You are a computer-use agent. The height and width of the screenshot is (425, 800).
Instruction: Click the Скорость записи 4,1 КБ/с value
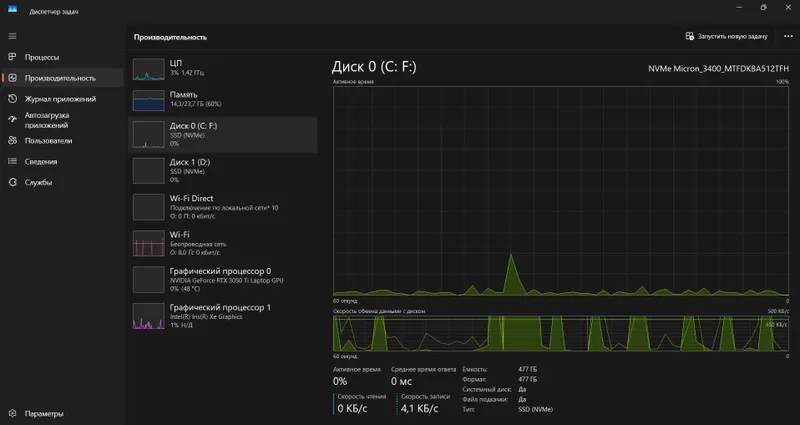(x=419, y=409)
